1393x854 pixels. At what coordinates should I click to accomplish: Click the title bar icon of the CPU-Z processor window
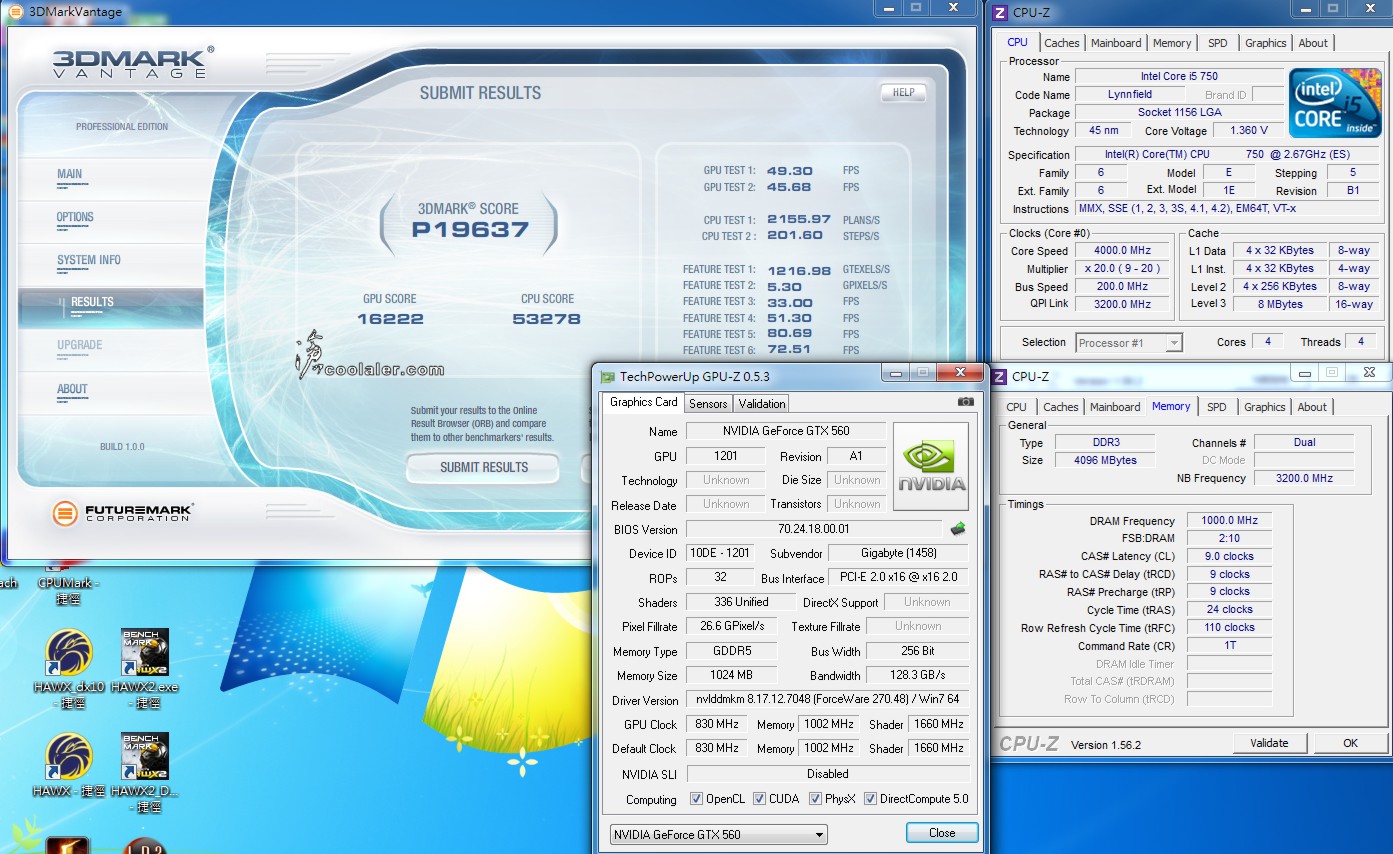coord(1000,12)
